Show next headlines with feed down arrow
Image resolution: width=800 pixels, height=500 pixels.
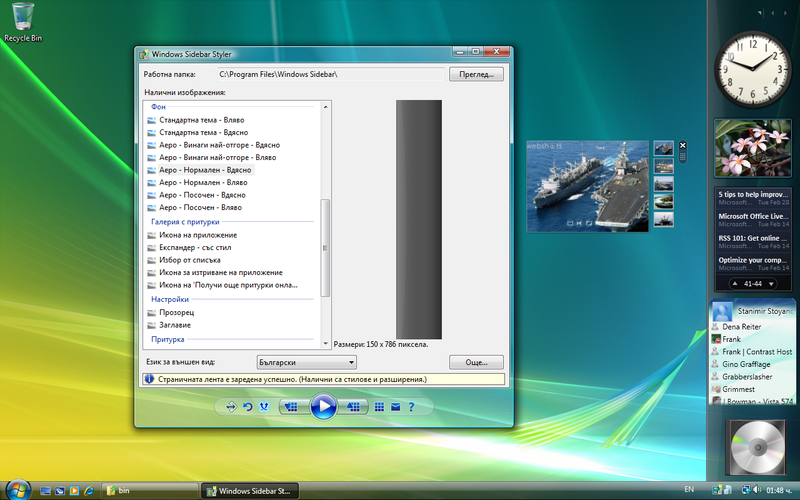(x=771, y=284)
